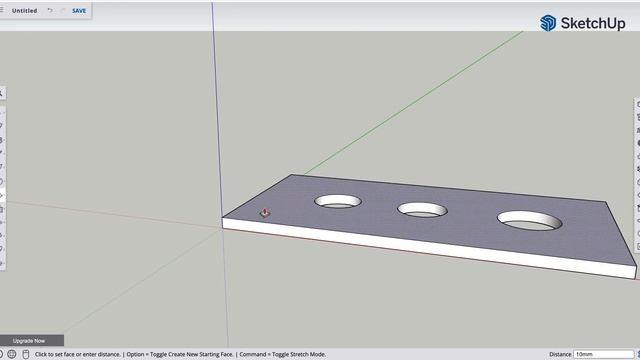Click the white front edge face of board
Screen dimensions: 640x360
coord(429,248)
